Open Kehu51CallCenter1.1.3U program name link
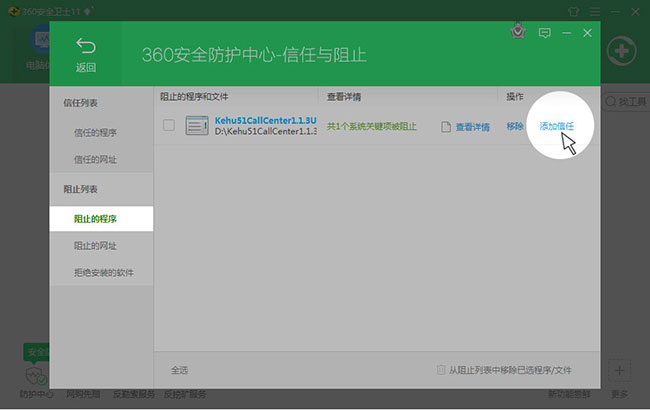This screenshot has height=410, width=650. (266, 121)
